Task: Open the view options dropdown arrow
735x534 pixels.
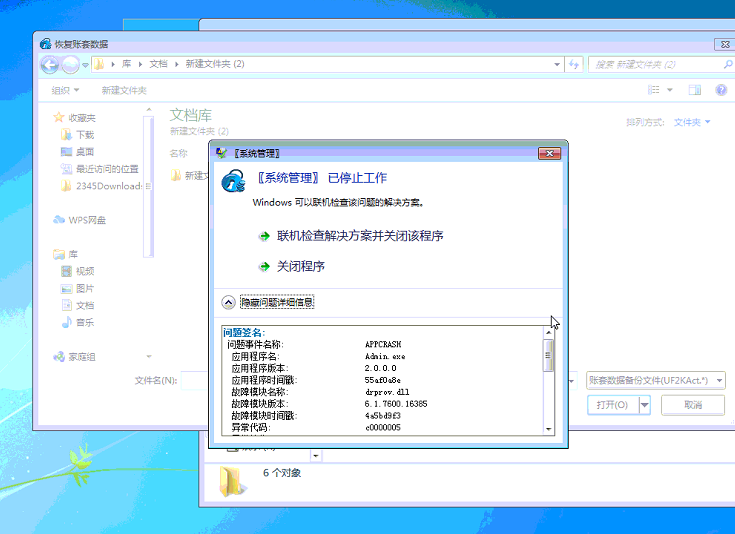Action: (x=670, y=90)
